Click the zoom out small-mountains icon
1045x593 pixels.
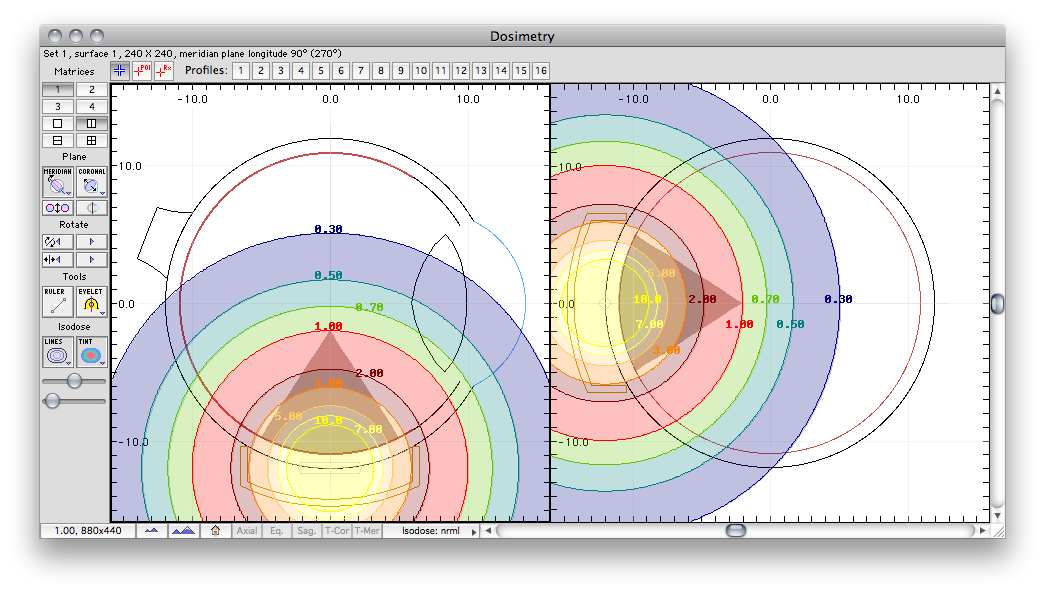tap(152, 531)
